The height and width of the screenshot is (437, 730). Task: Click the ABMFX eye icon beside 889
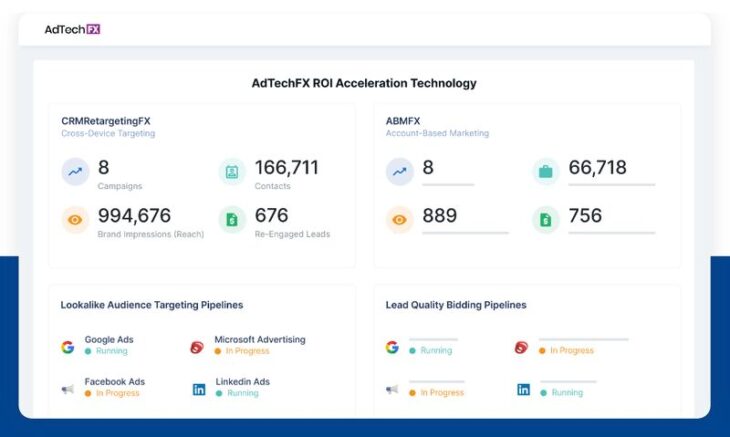(399, 220)
